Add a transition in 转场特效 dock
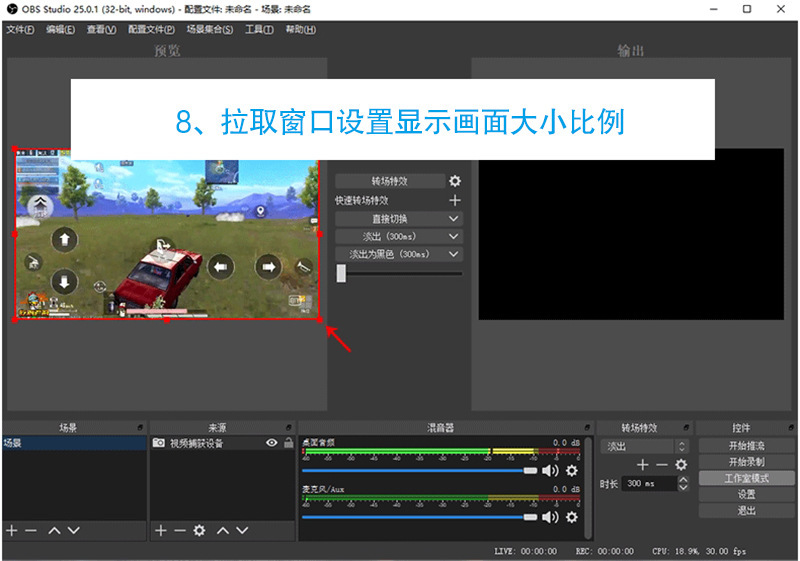This screenshot has width=800, height=561. (x=642, y=465)
